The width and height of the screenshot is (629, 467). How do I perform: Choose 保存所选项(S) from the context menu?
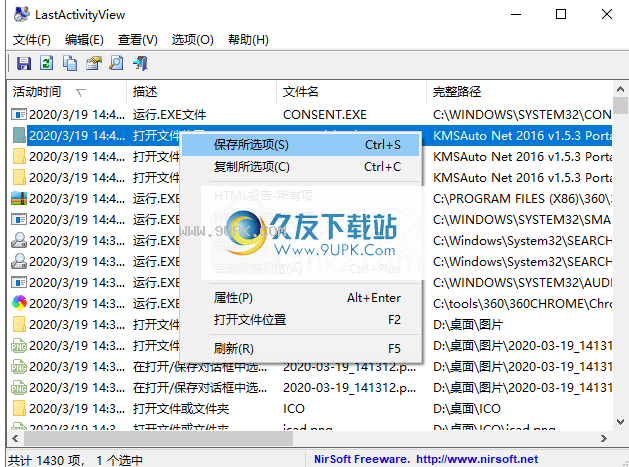coord(300,145)
